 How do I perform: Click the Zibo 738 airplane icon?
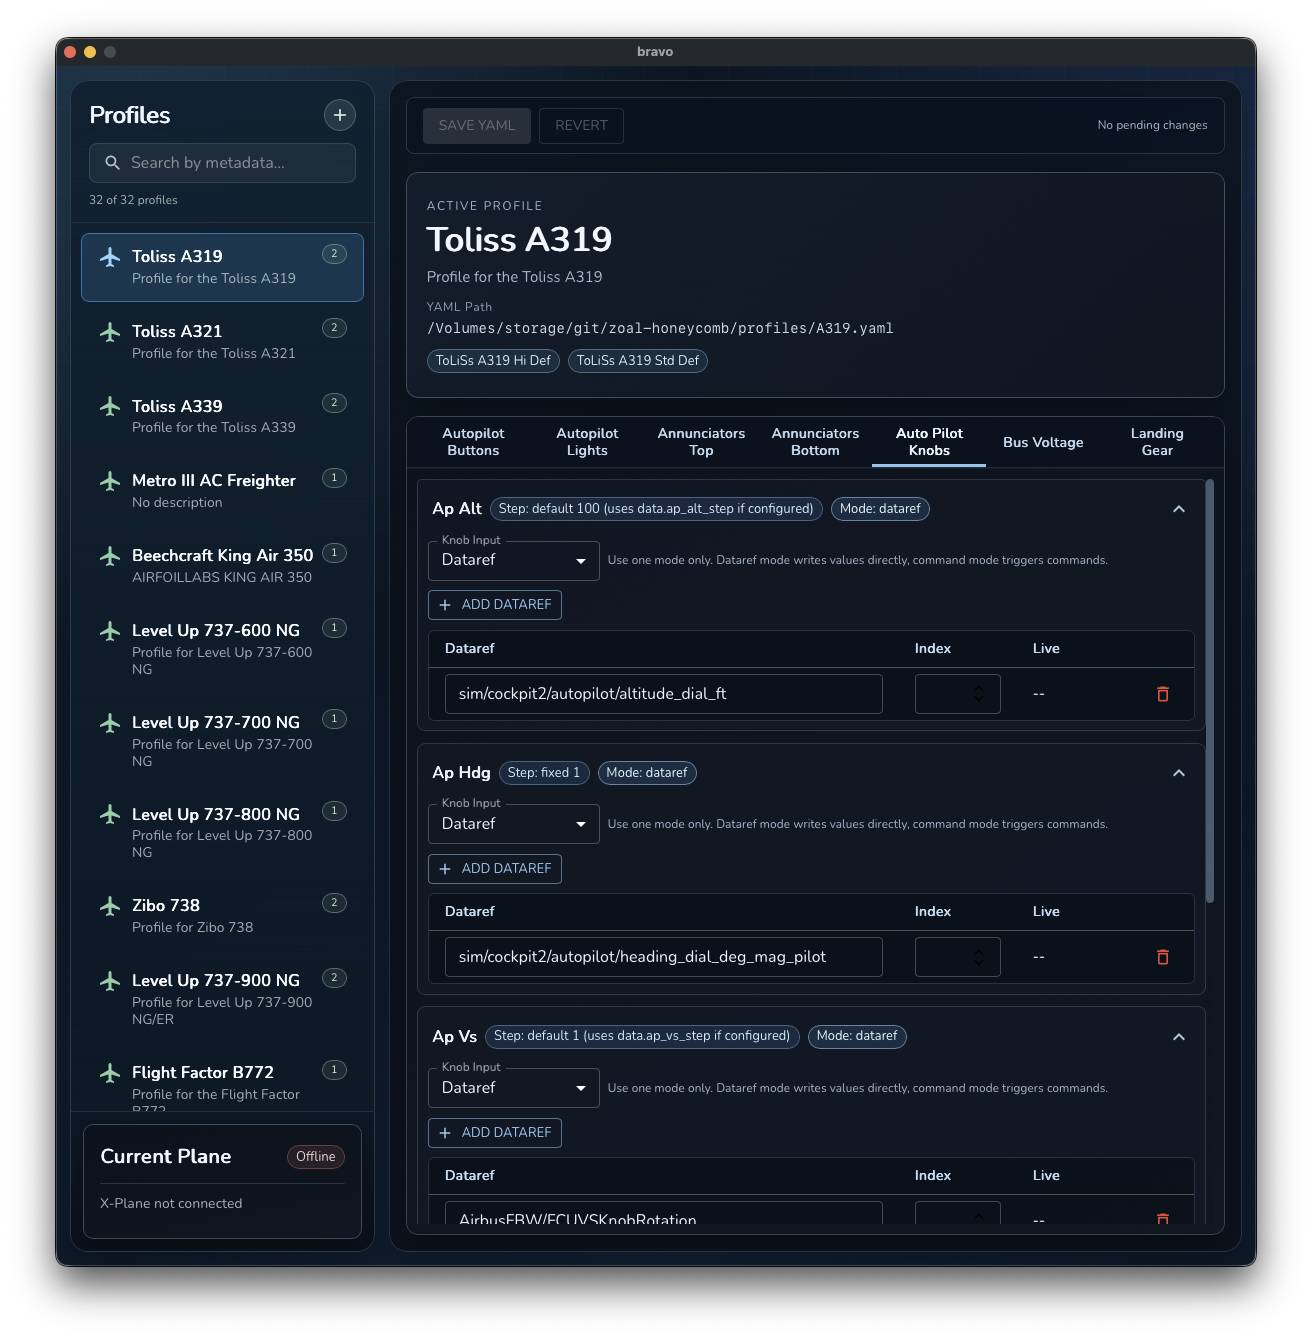110,906
